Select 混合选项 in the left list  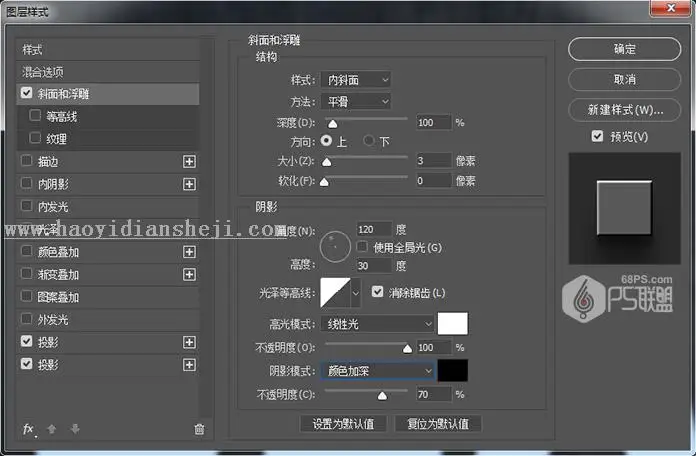coord(43,72)
